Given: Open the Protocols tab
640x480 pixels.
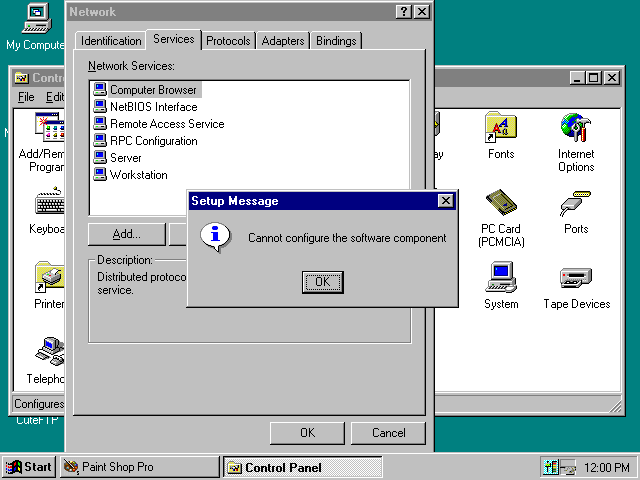Looking at the screenshot, I should tap(228, 41).
